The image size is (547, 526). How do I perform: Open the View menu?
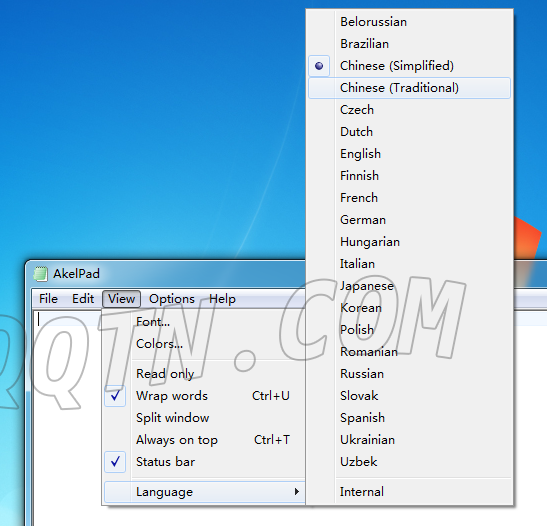coord(121,299)
